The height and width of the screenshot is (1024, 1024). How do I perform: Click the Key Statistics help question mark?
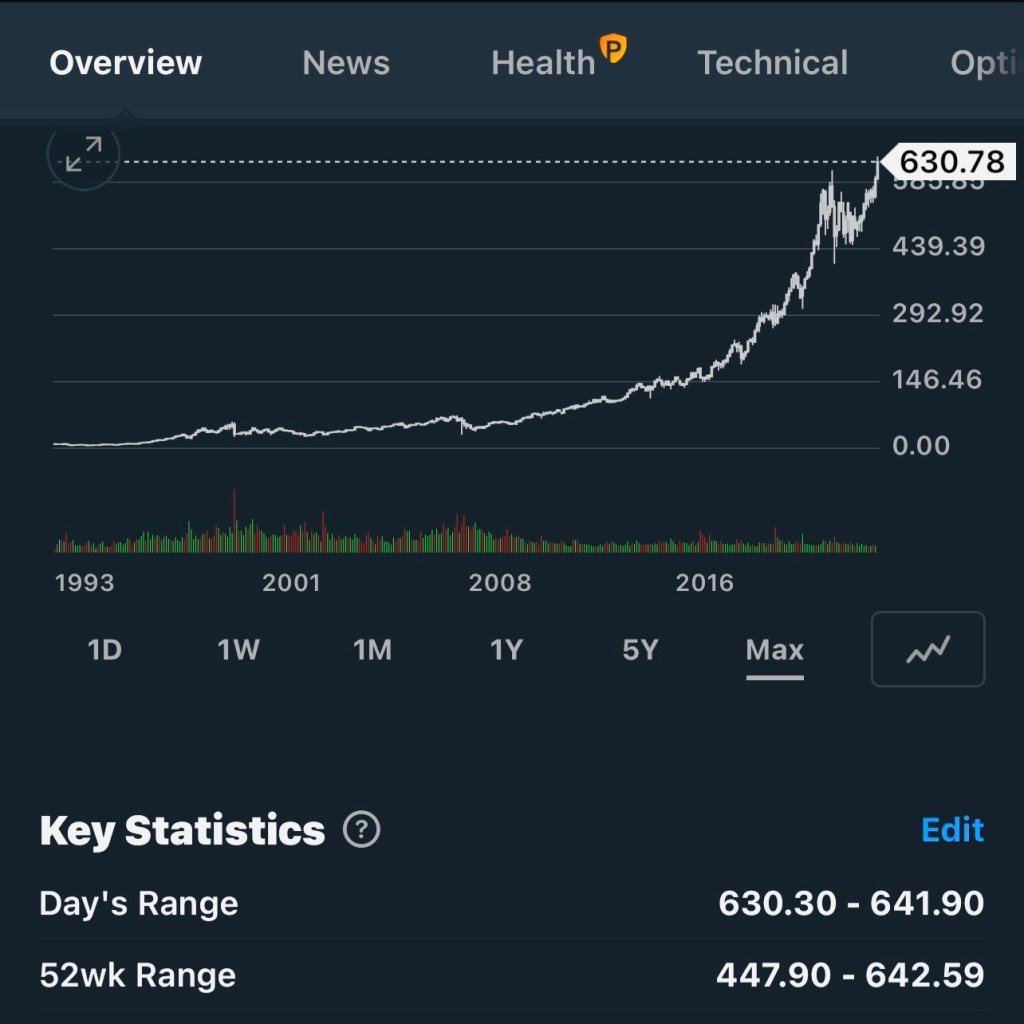click(x=361, y=830)
